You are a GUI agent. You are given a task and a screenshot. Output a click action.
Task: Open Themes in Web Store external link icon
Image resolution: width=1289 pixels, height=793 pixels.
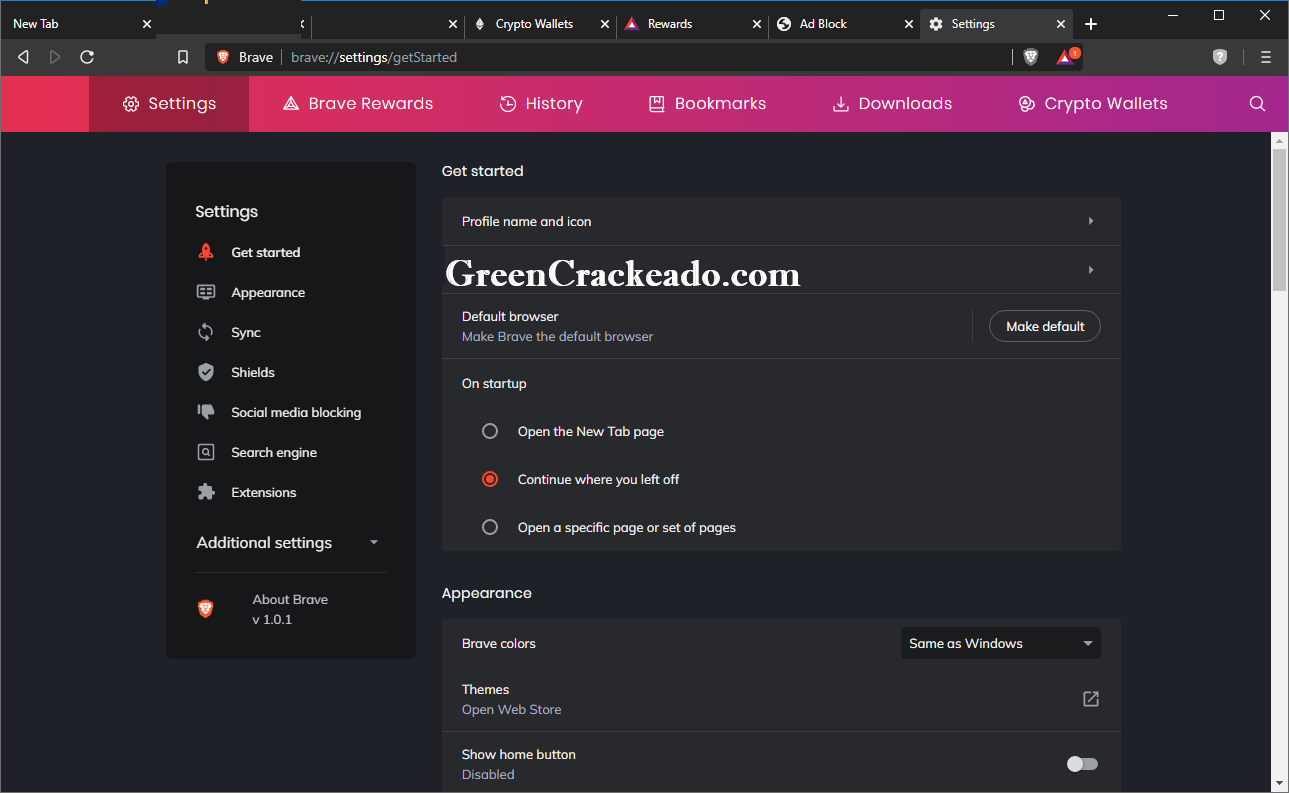(1091, 699)
